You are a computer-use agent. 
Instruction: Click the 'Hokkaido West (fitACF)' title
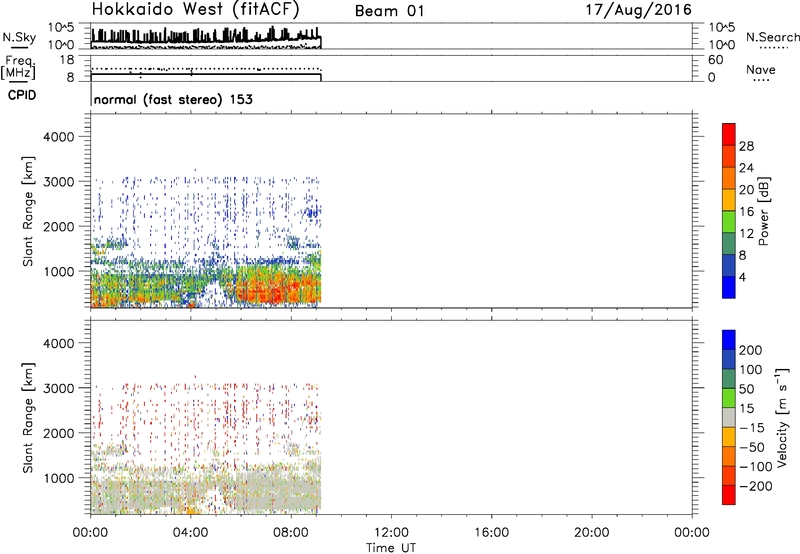(195, 9)
